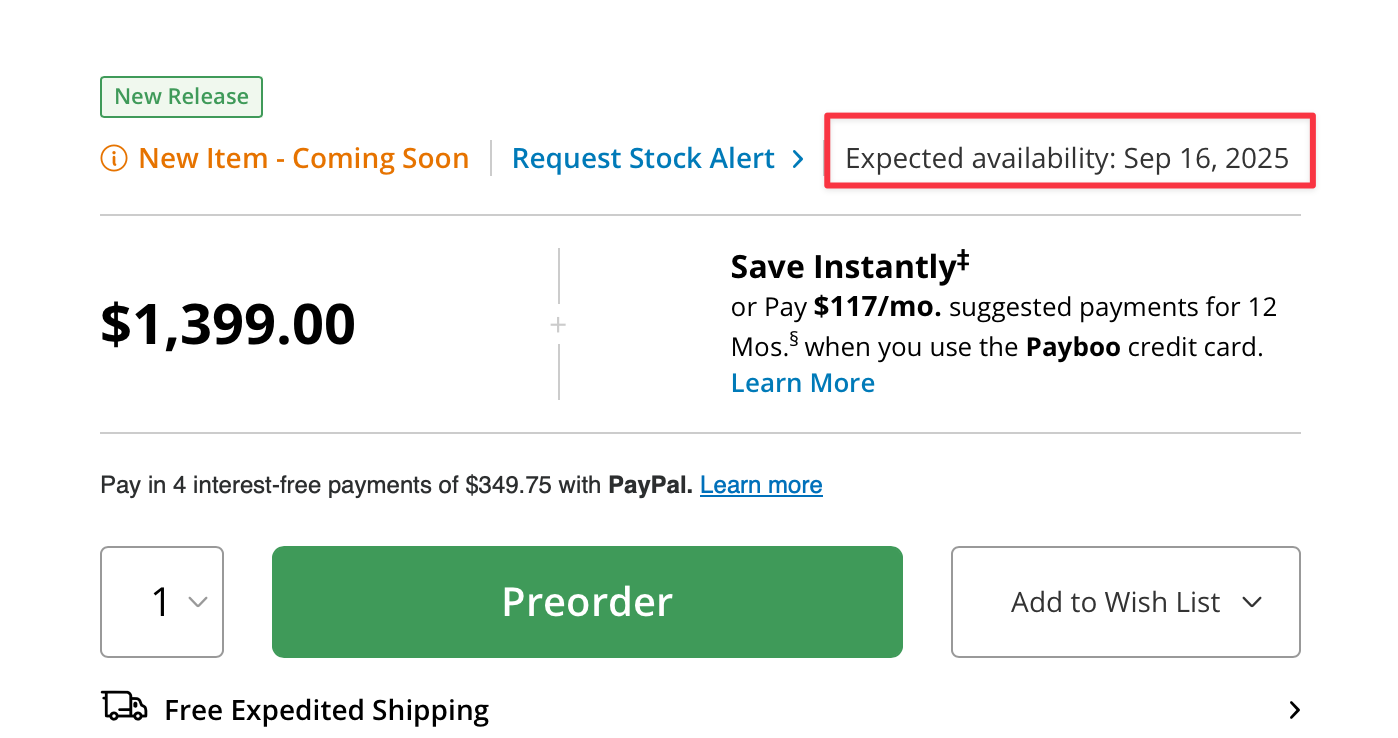Click the New Release badge

coord(181,97)
